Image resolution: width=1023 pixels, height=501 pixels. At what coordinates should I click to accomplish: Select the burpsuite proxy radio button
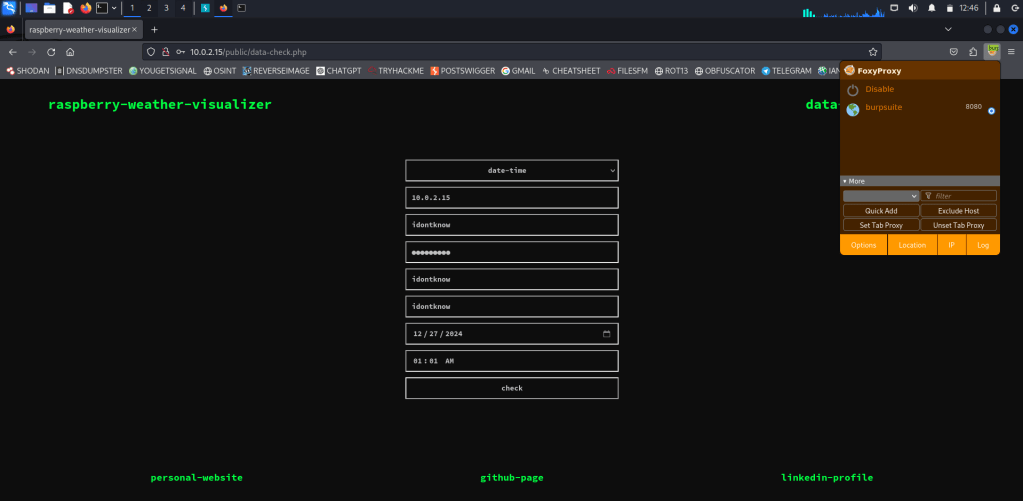coord(991,110)
